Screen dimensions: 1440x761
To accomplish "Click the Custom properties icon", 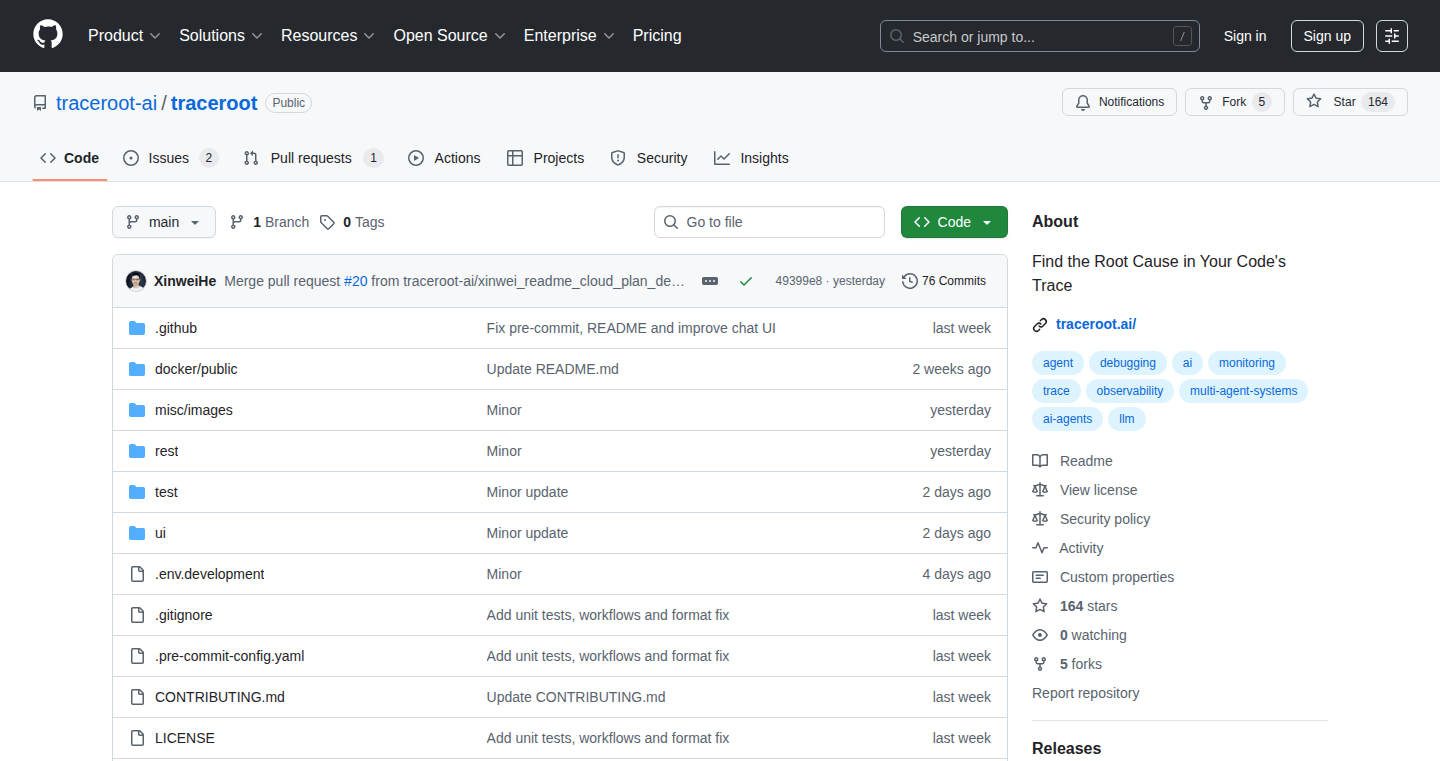I will (1040, 577).
